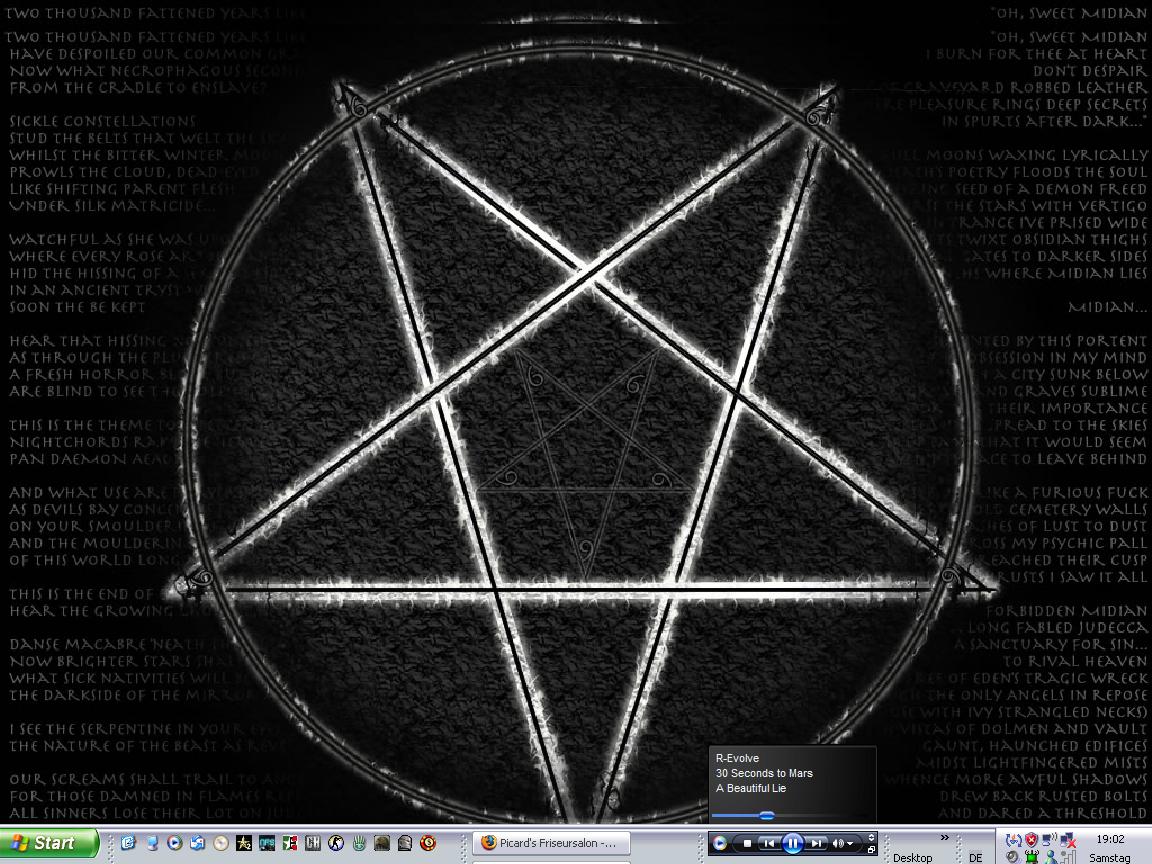The height and width of the screenshot is (864, 1152).
Task: Open the disconnected network tray icon
Action: tap(1067, 840)
